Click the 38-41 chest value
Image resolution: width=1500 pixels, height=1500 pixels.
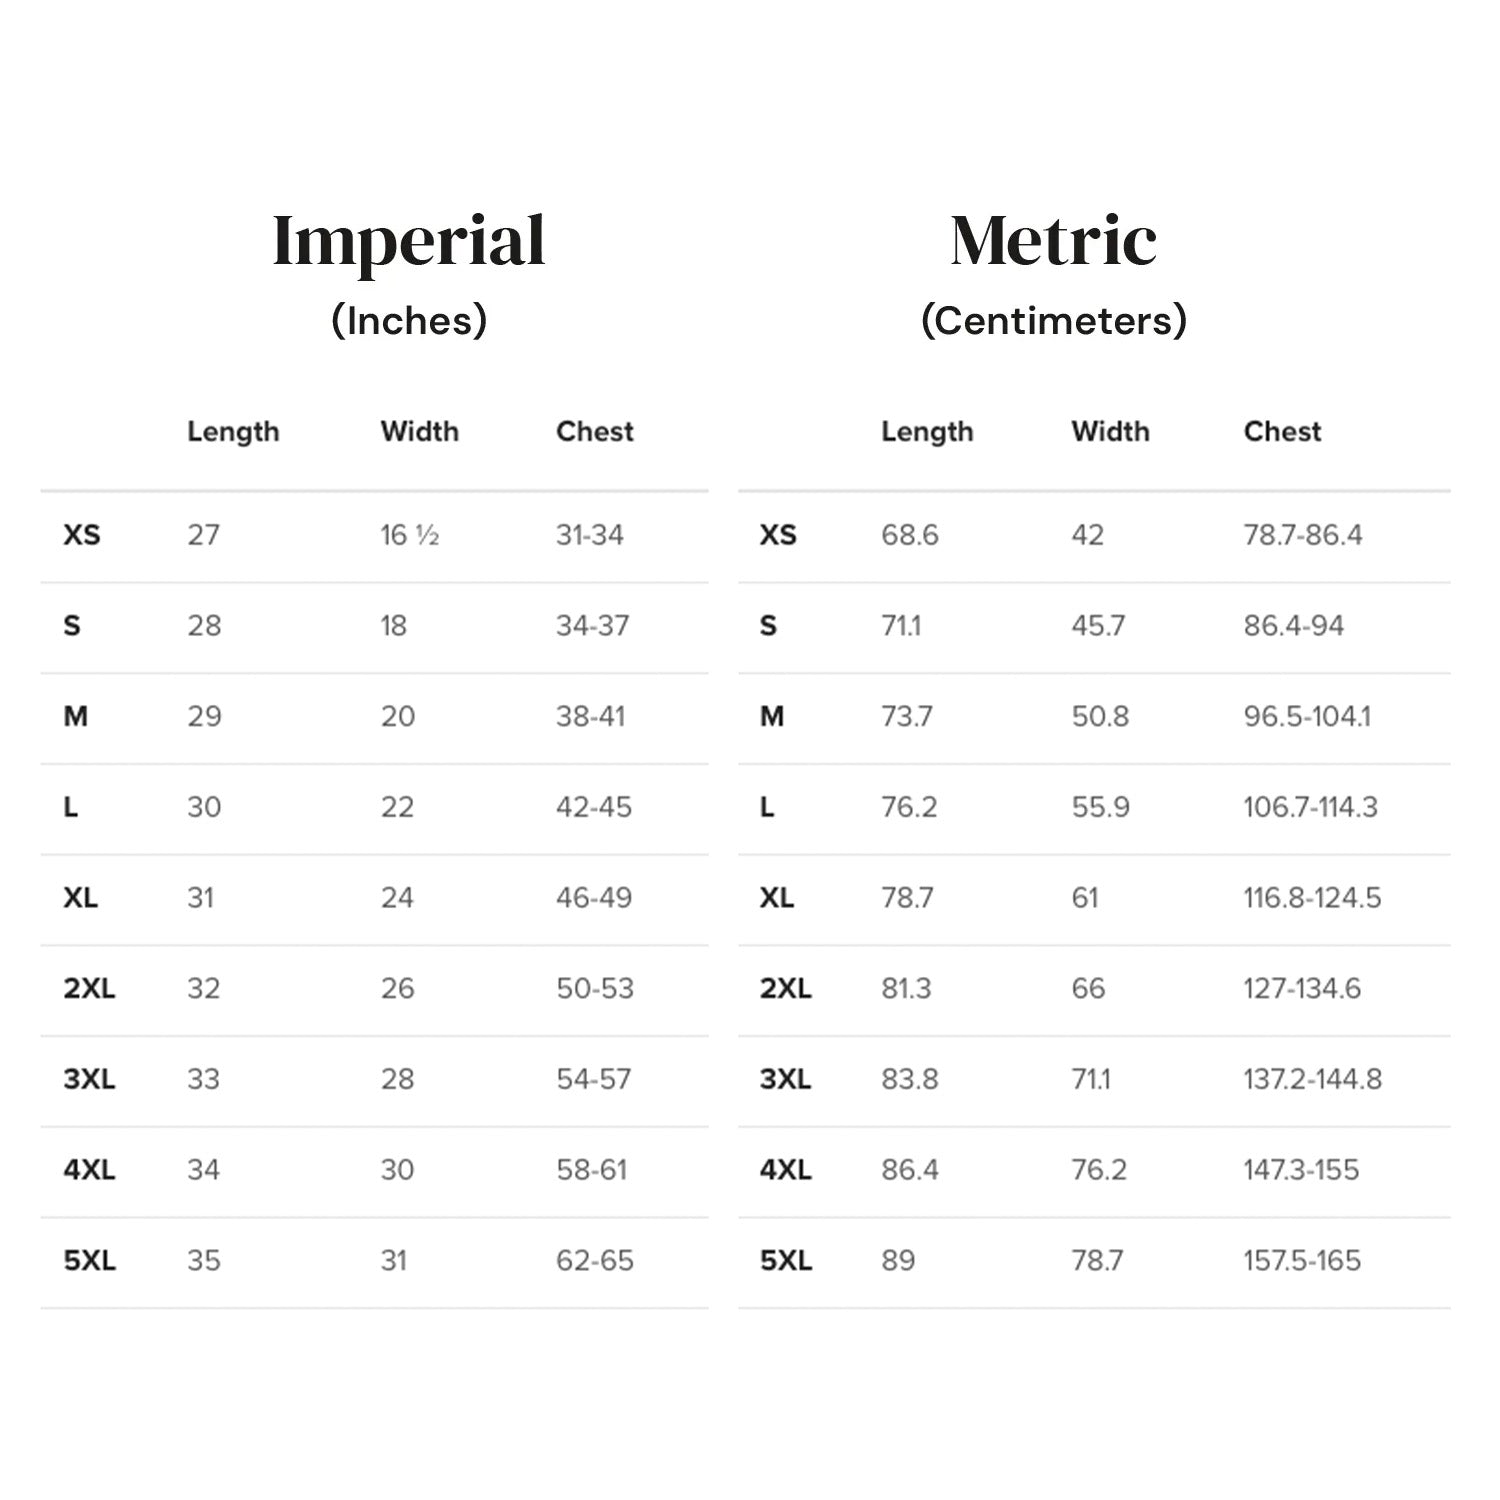[x=590, y=717]
